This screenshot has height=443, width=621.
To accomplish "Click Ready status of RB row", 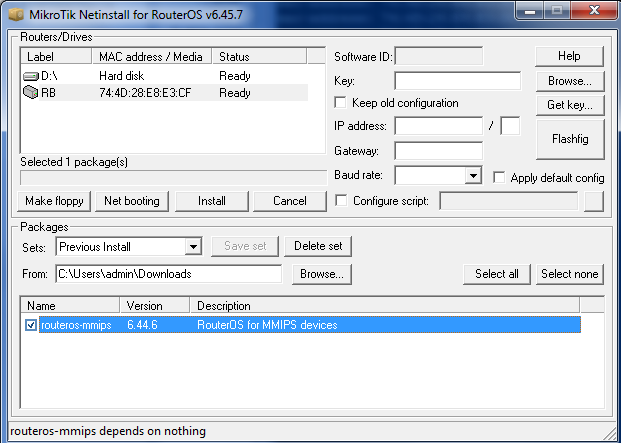I will pyautogui.click(x=235, y=93).
